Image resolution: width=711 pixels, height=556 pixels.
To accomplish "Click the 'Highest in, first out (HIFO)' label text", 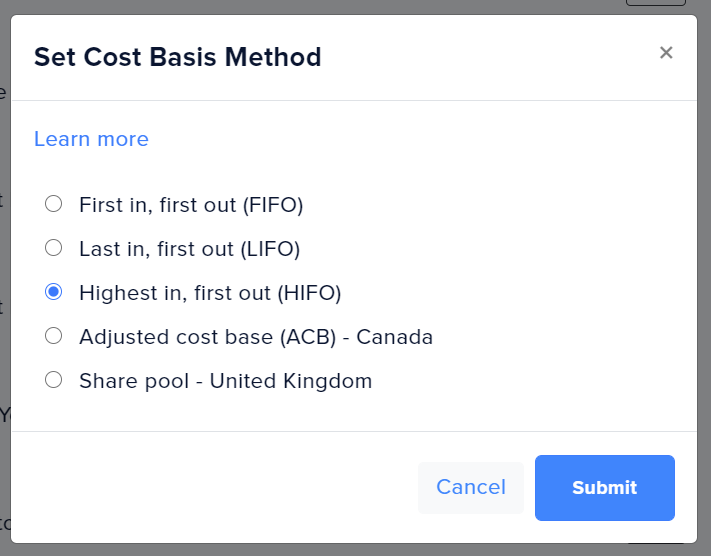I will (210, 293).
